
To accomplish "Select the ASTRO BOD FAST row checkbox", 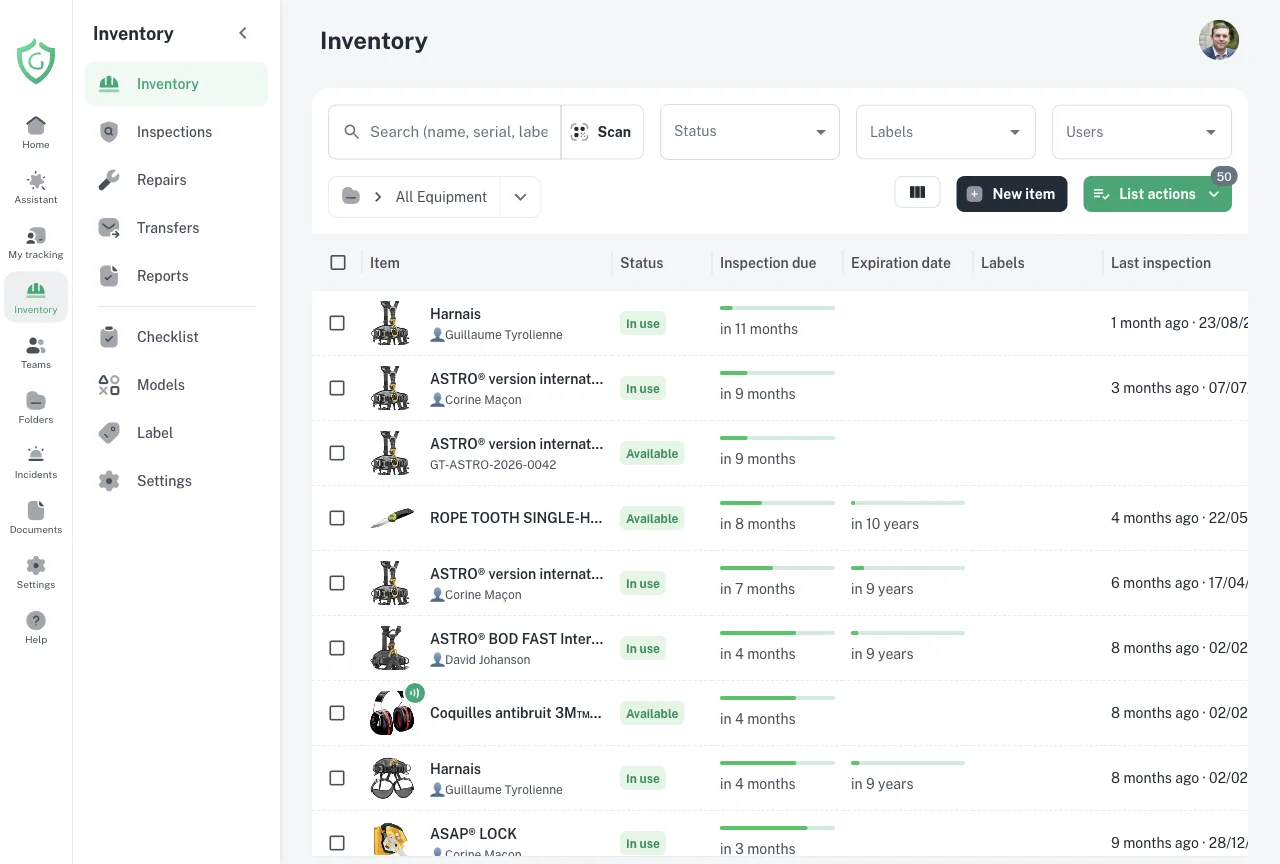I will click(337, 648).
